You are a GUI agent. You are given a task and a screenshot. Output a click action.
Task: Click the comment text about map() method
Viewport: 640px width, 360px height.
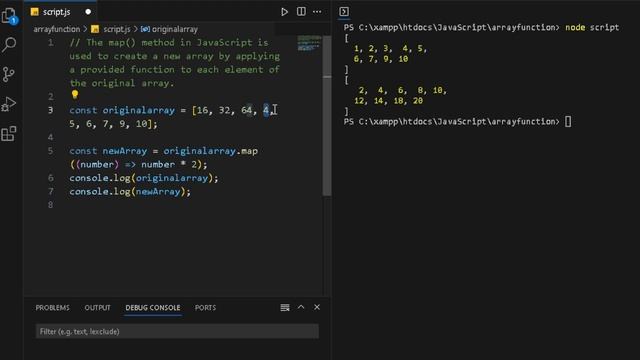[x=175, y=63]
